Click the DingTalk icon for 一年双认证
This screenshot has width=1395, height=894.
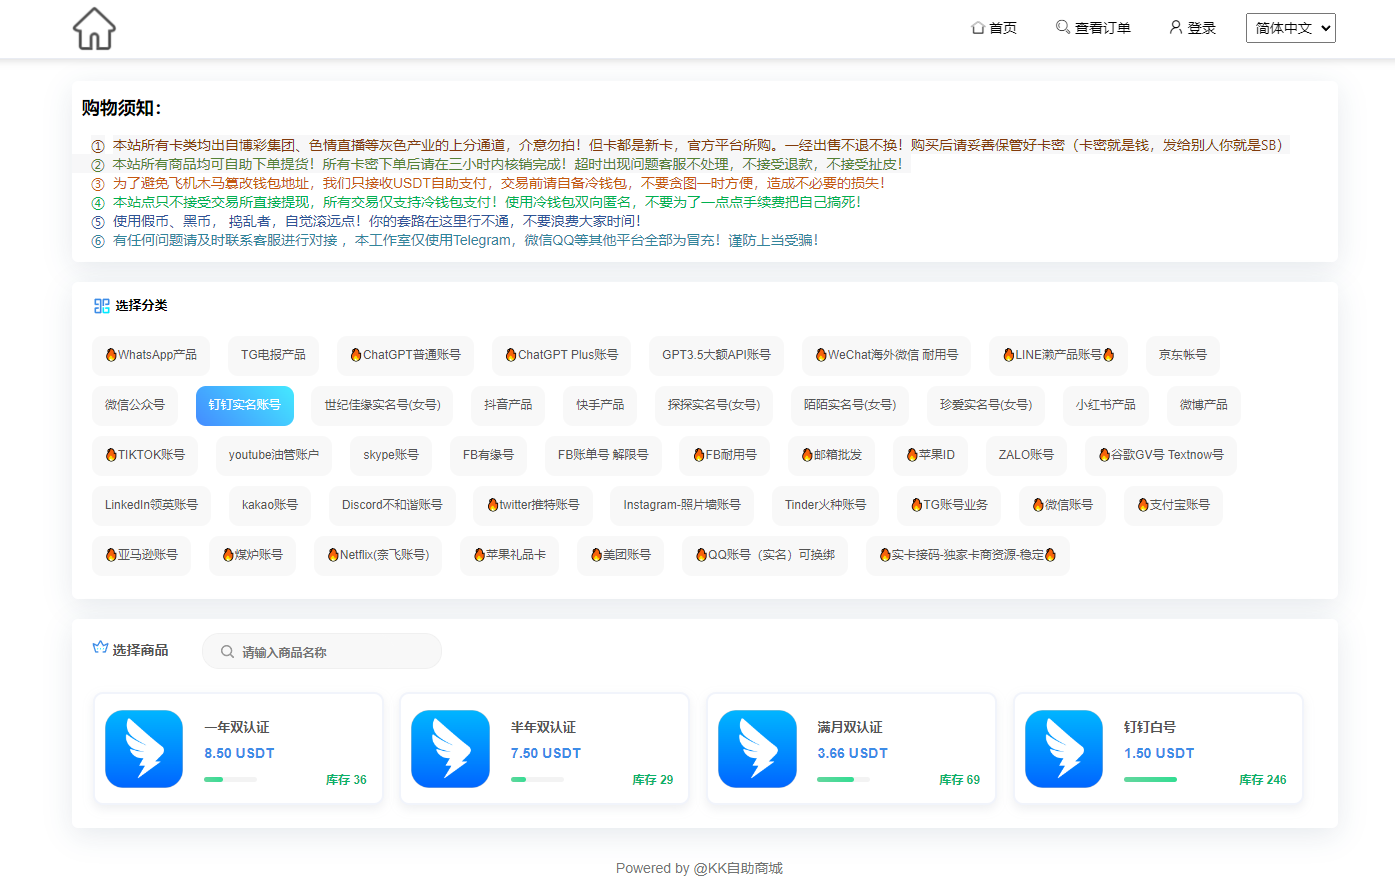pyautogui.click(x=144, y=749)
